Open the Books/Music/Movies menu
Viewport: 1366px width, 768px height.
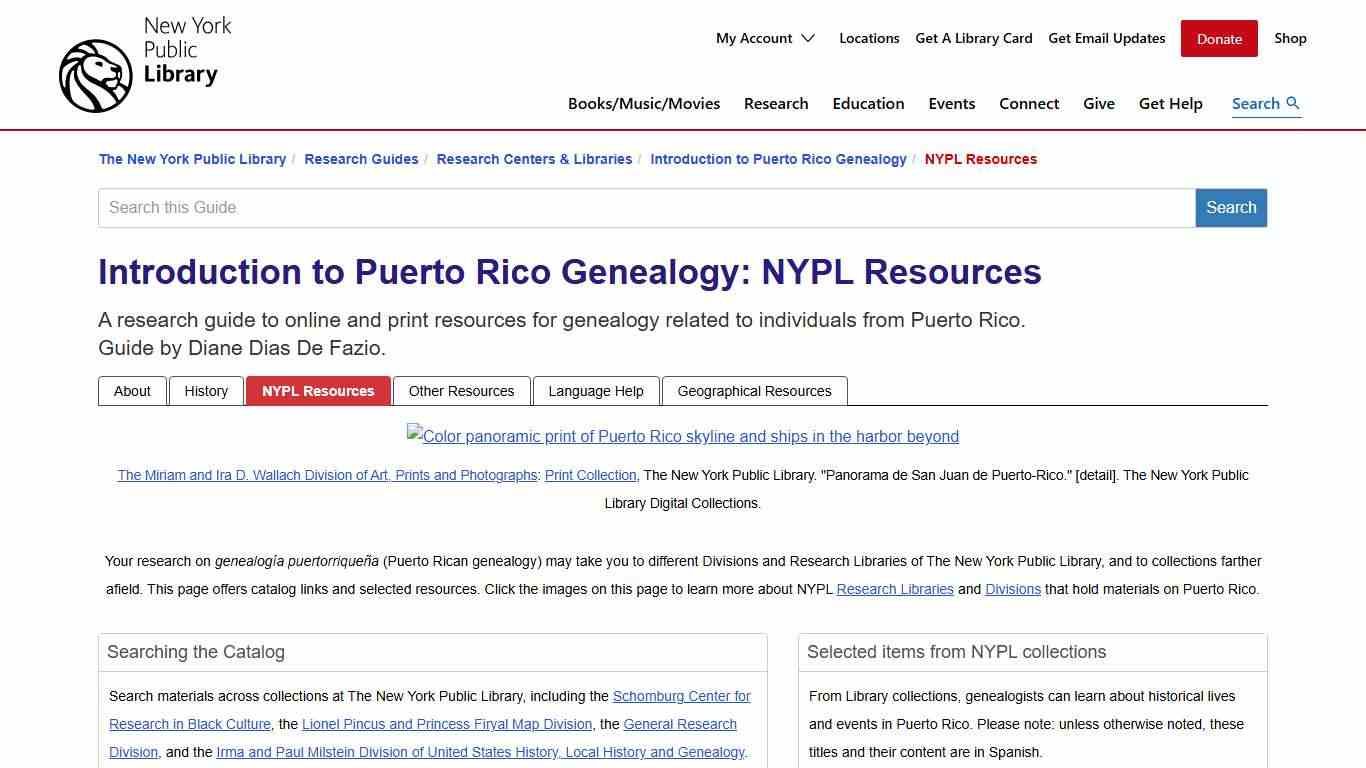coord(644,103)
